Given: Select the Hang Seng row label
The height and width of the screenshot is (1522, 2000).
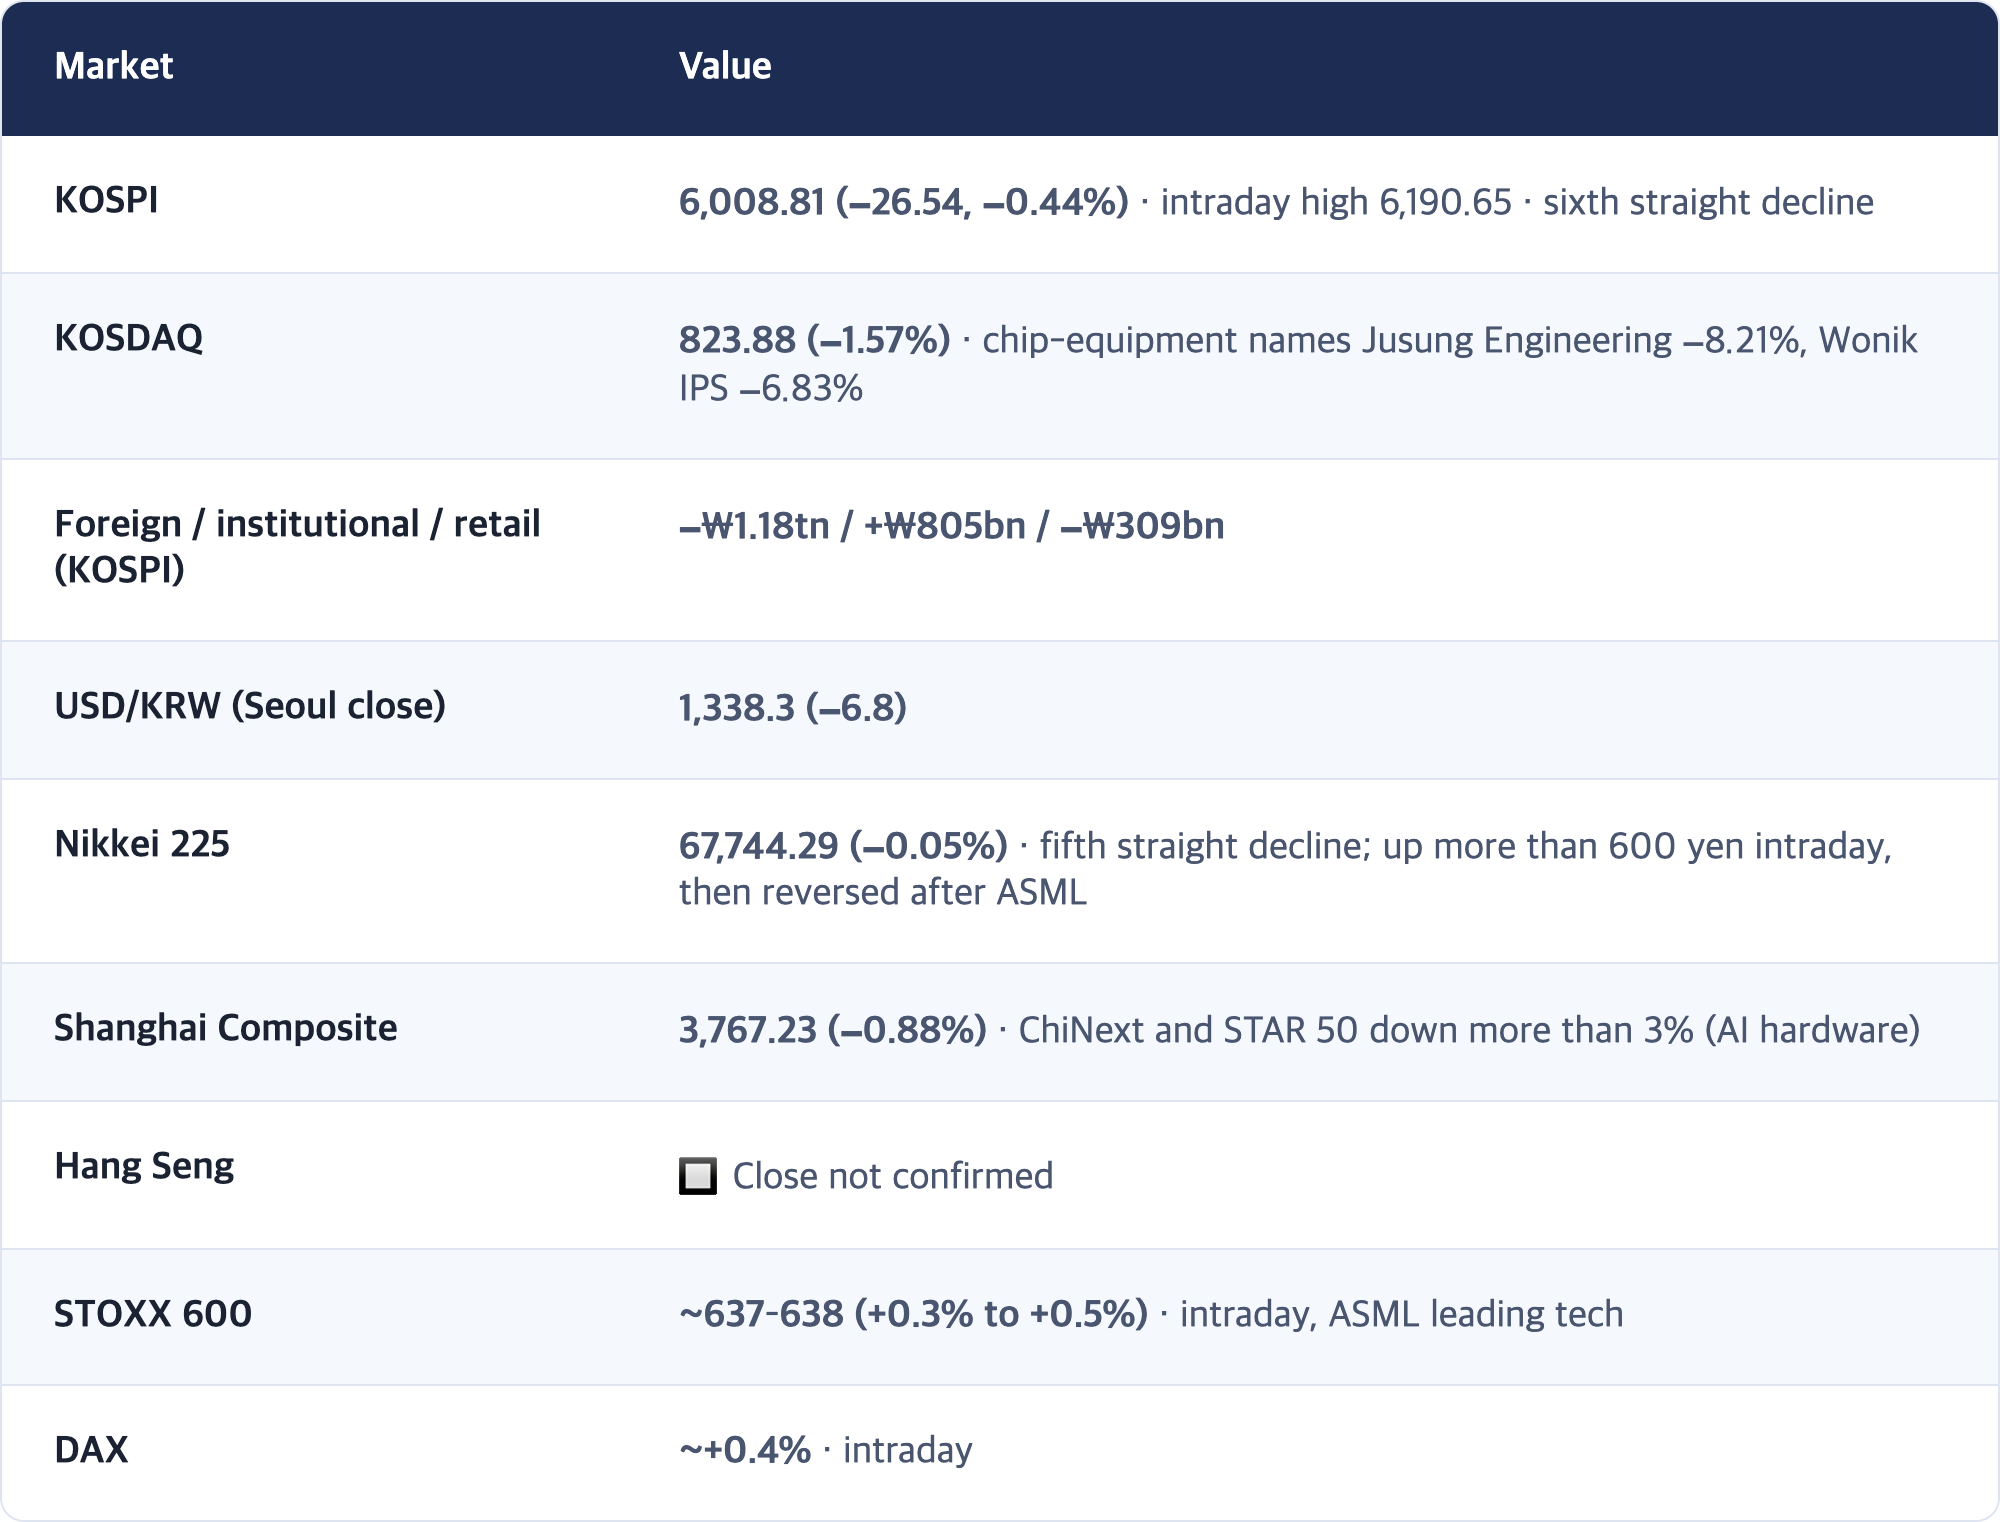Looking at the screenshot, I should (144, 1166).
